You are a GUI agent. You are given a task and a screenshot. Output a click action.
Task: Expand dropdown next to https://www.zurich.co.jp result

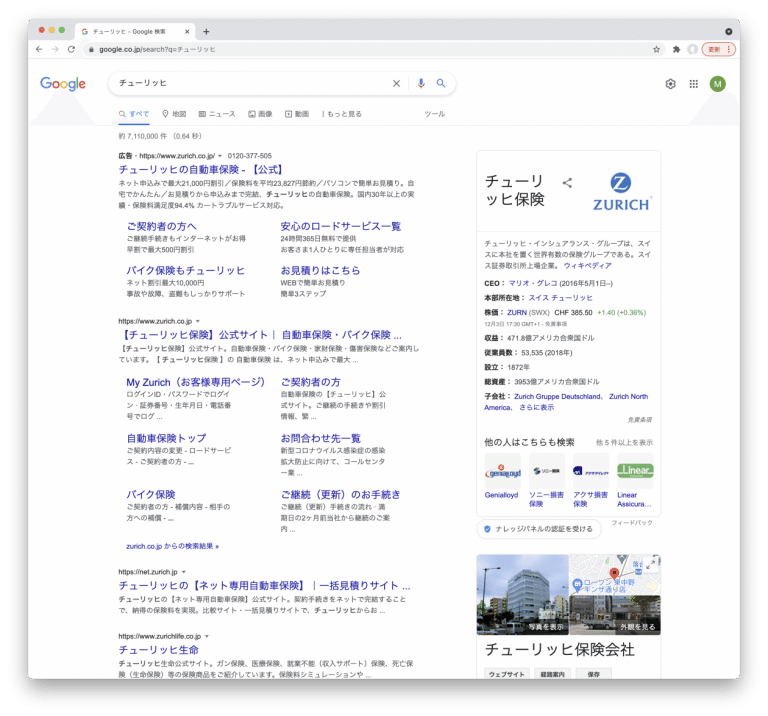click(x=198, y=321)
